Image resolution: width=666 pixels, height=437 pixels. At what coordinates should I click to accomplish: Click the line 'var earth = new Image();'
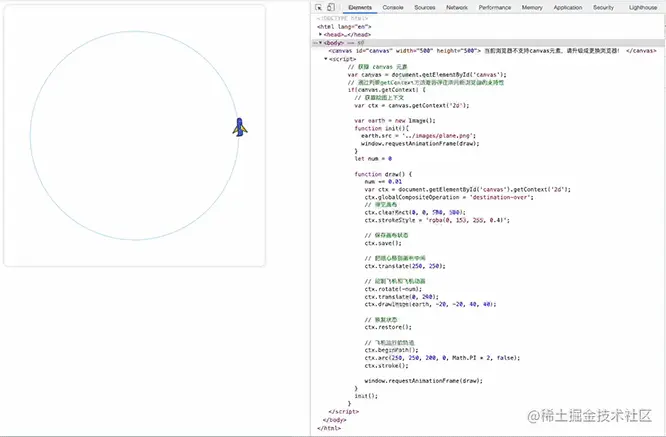click(x=395, y=121)
